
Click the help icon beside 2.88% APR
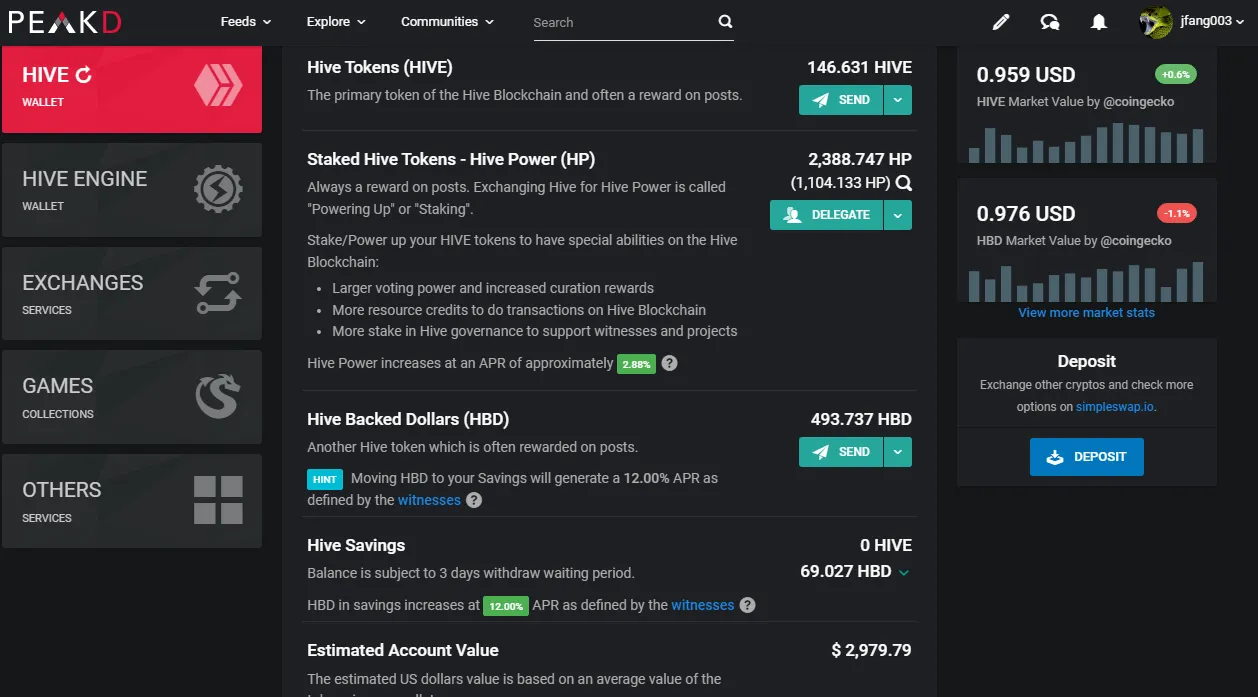tap(670, 363)
